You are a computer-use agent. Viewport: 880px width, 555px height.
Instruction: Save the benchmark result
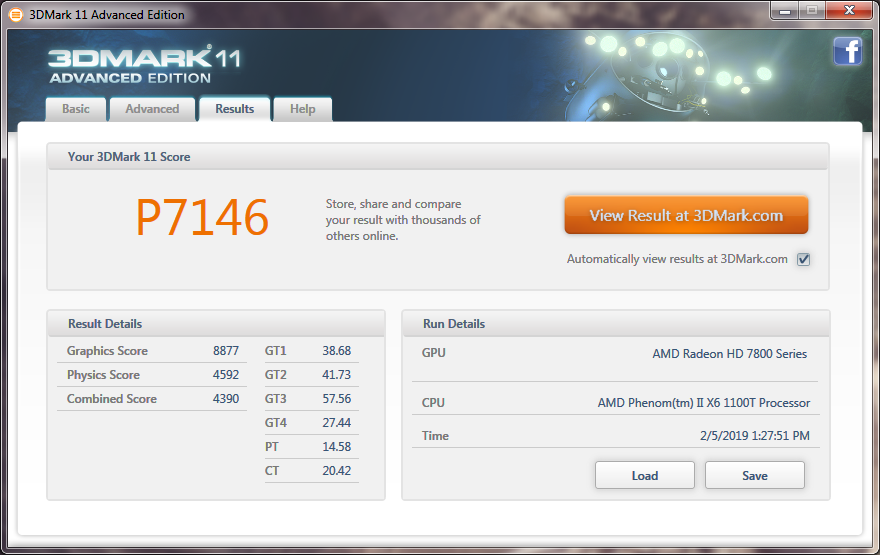click(755, 475)
